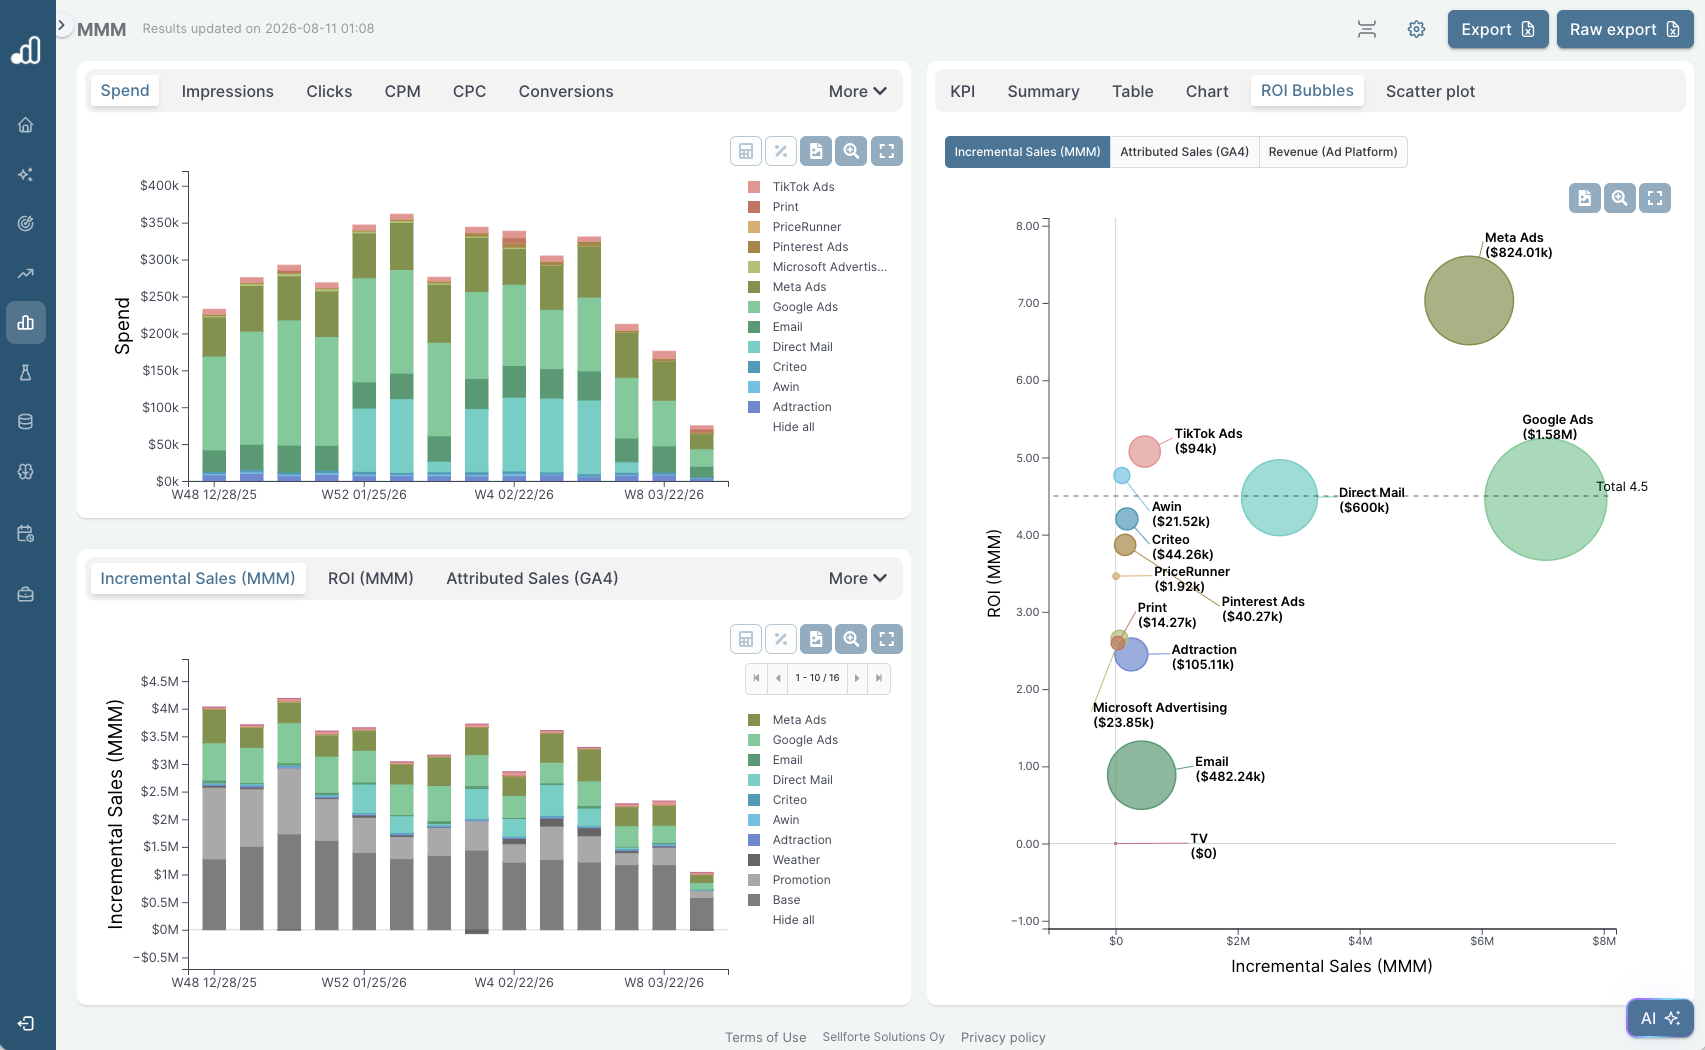
Task: Jump to last legend page
Action: [879, 678]
